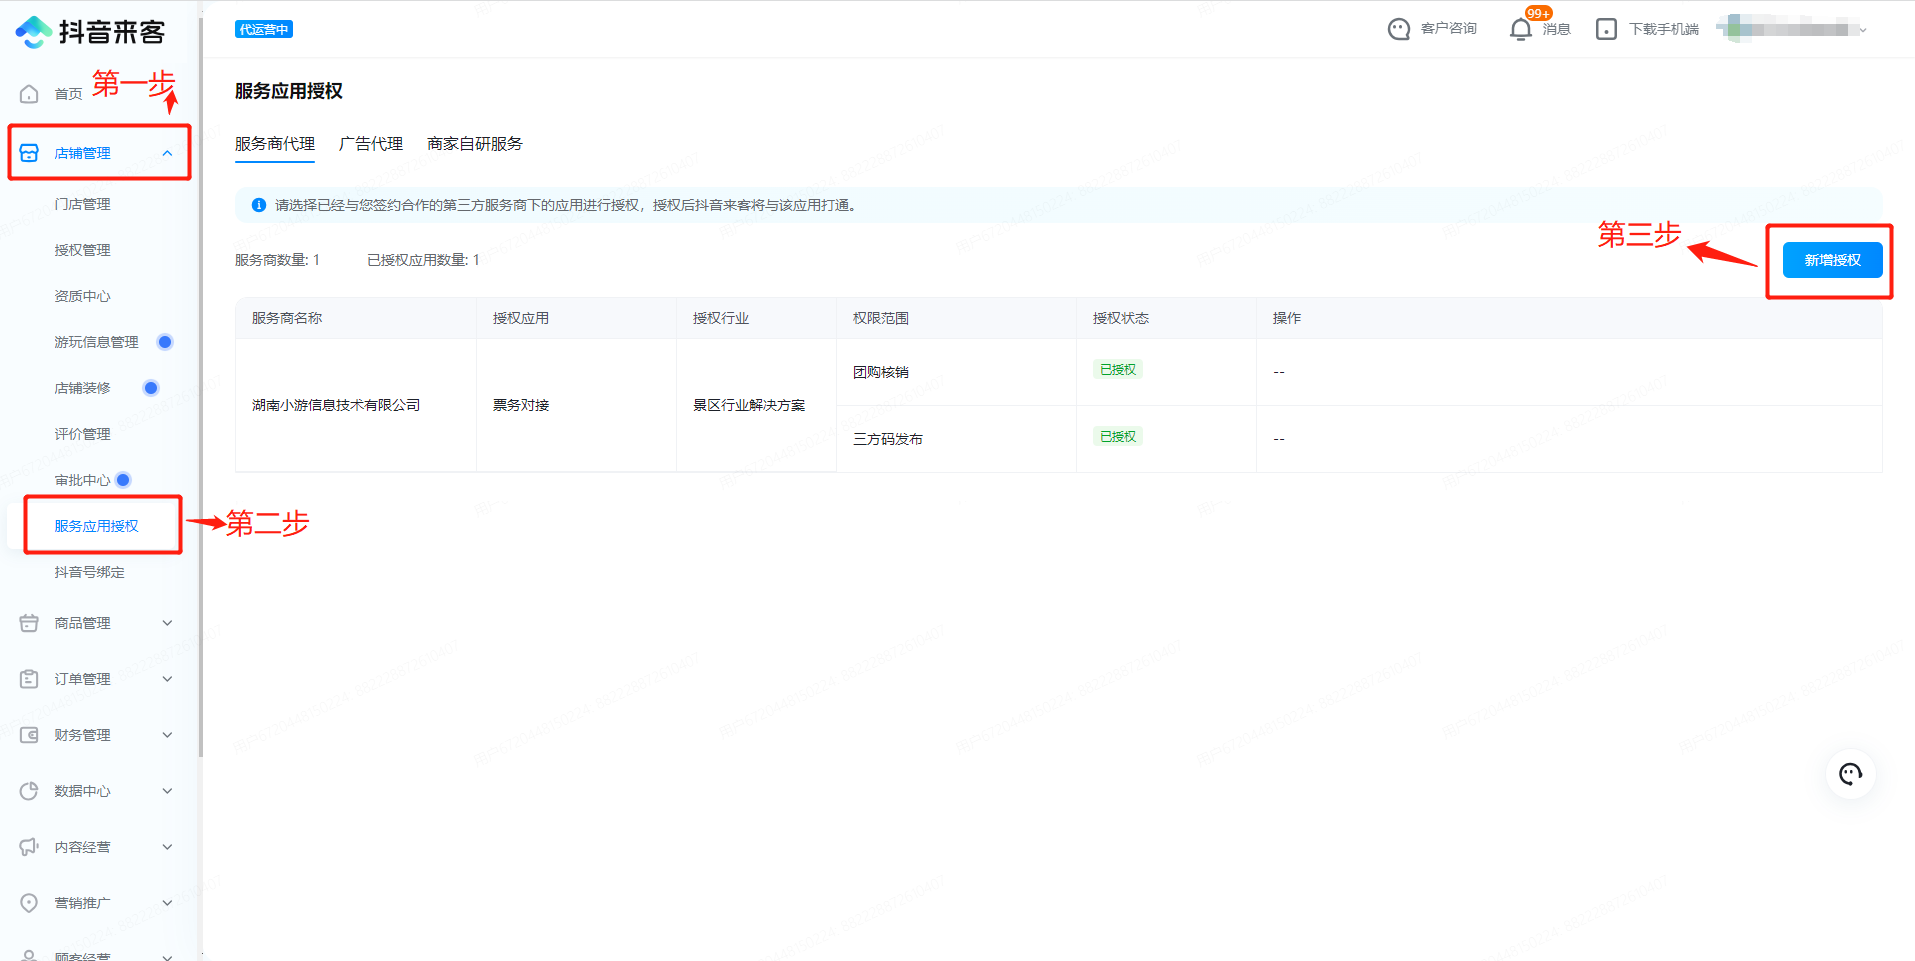Image resolution: width=1915 pixels, height=961 pixels.
Task: Open the floating support chat icon
Action: (1850, 774)
